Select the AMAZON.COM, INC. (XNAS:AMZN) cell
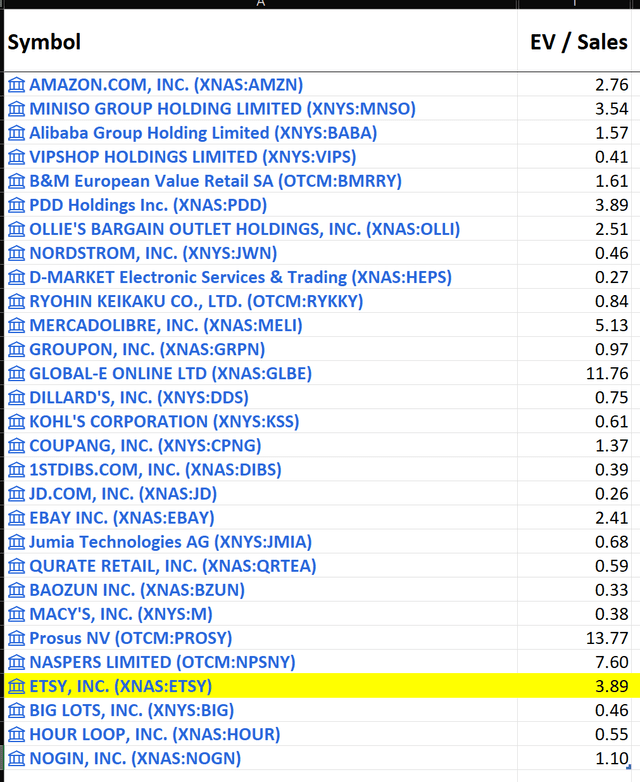 (261, 85)
